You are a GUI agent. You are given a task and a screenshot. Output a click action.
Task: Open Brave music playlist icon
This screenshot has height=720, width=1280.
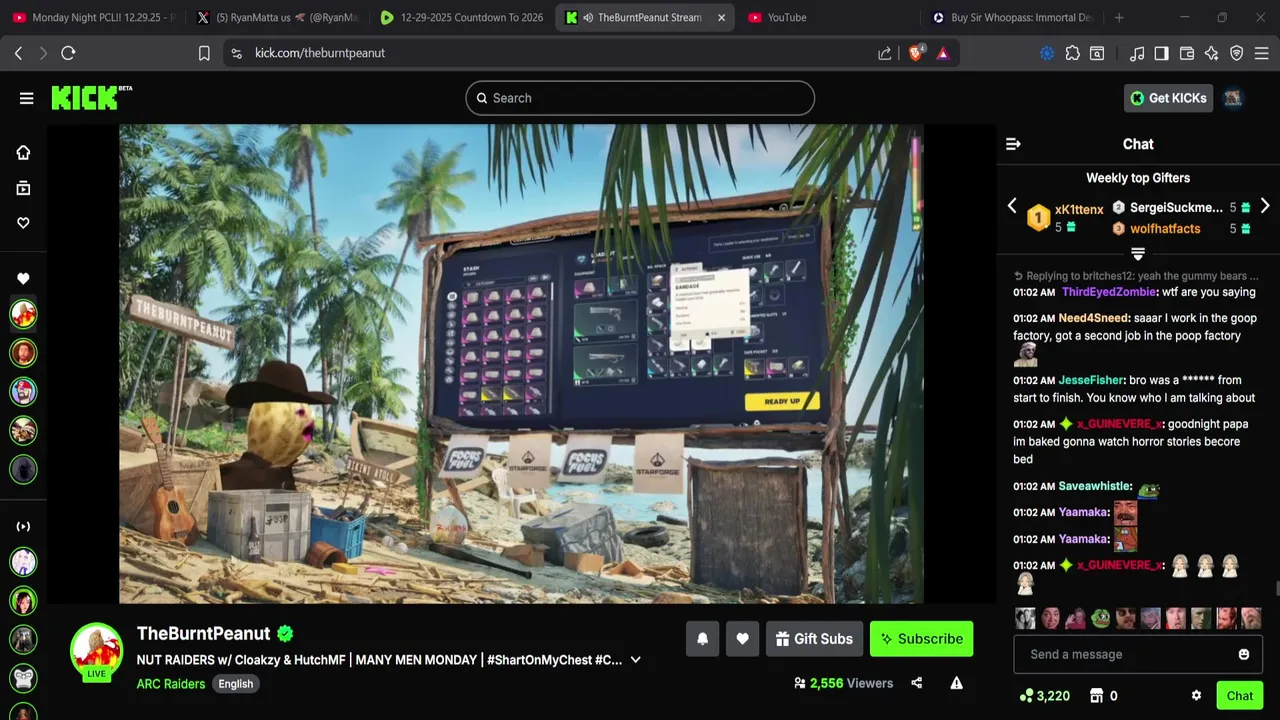[1137, 53]
